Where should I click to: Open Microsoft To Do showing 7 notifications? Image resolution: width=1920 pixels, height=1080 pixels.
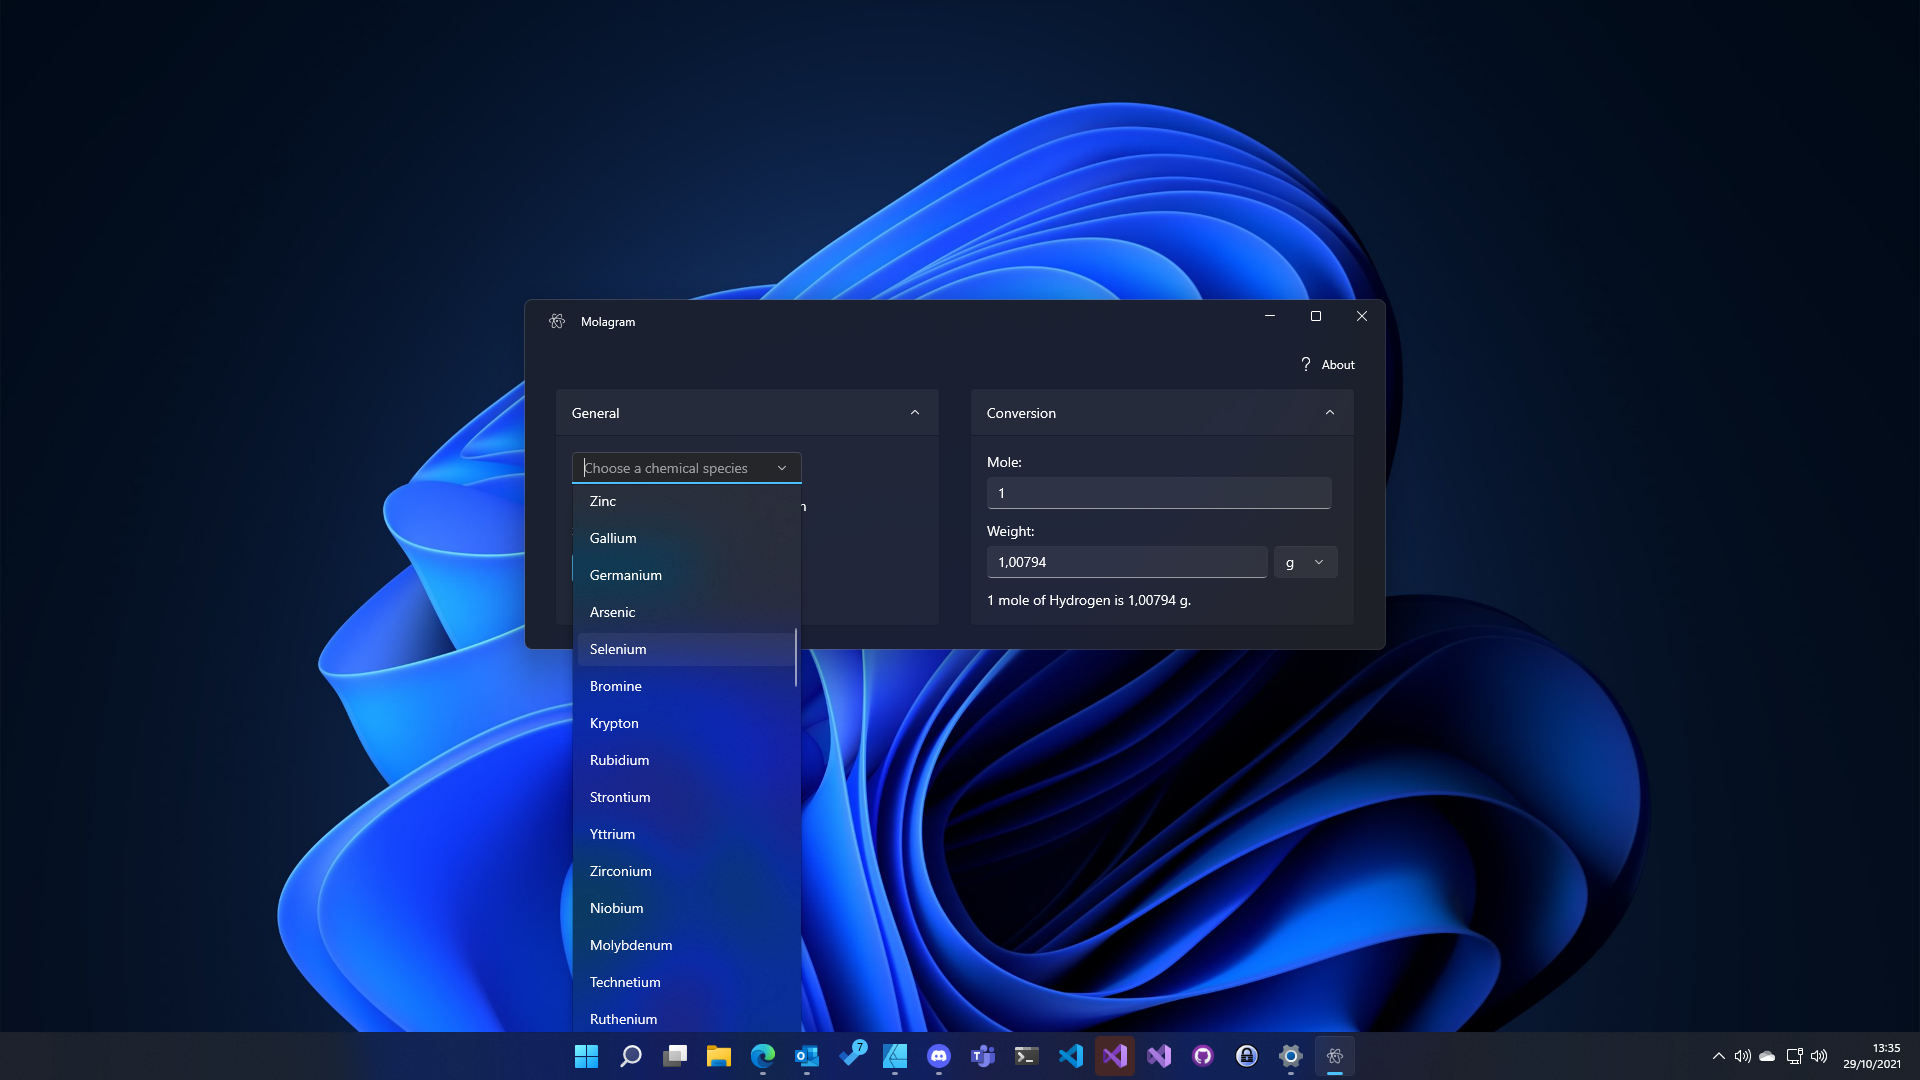[851, 1056]
